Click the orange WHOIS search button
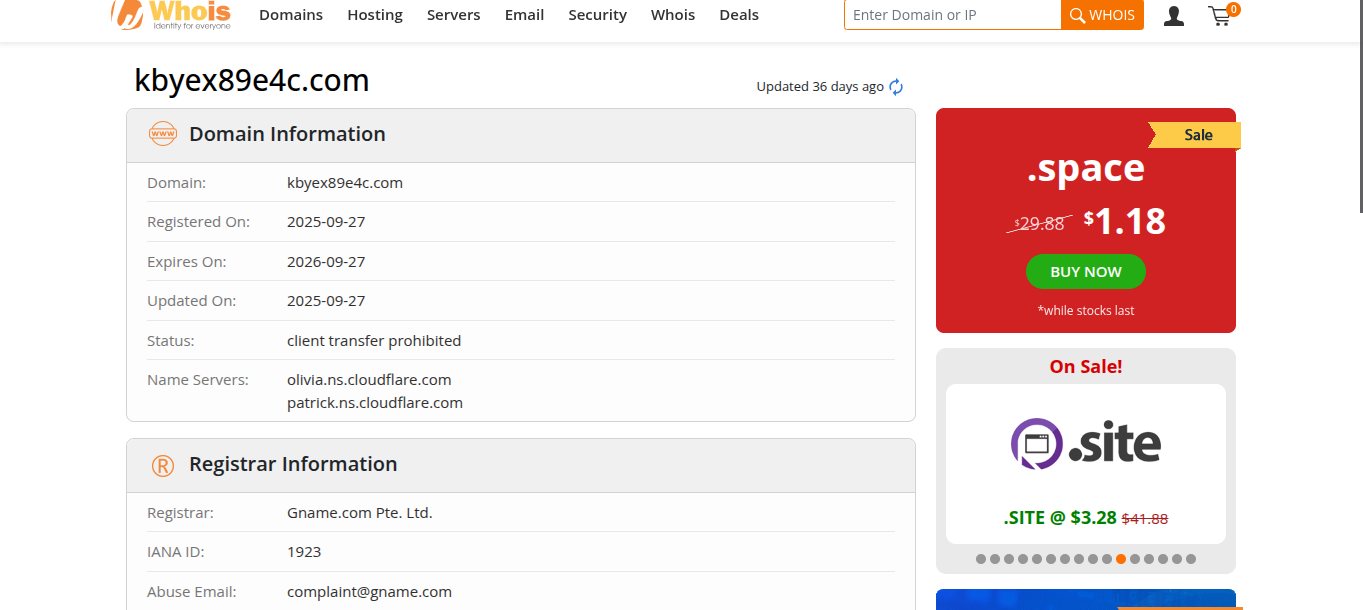 tap(1102, 15)
